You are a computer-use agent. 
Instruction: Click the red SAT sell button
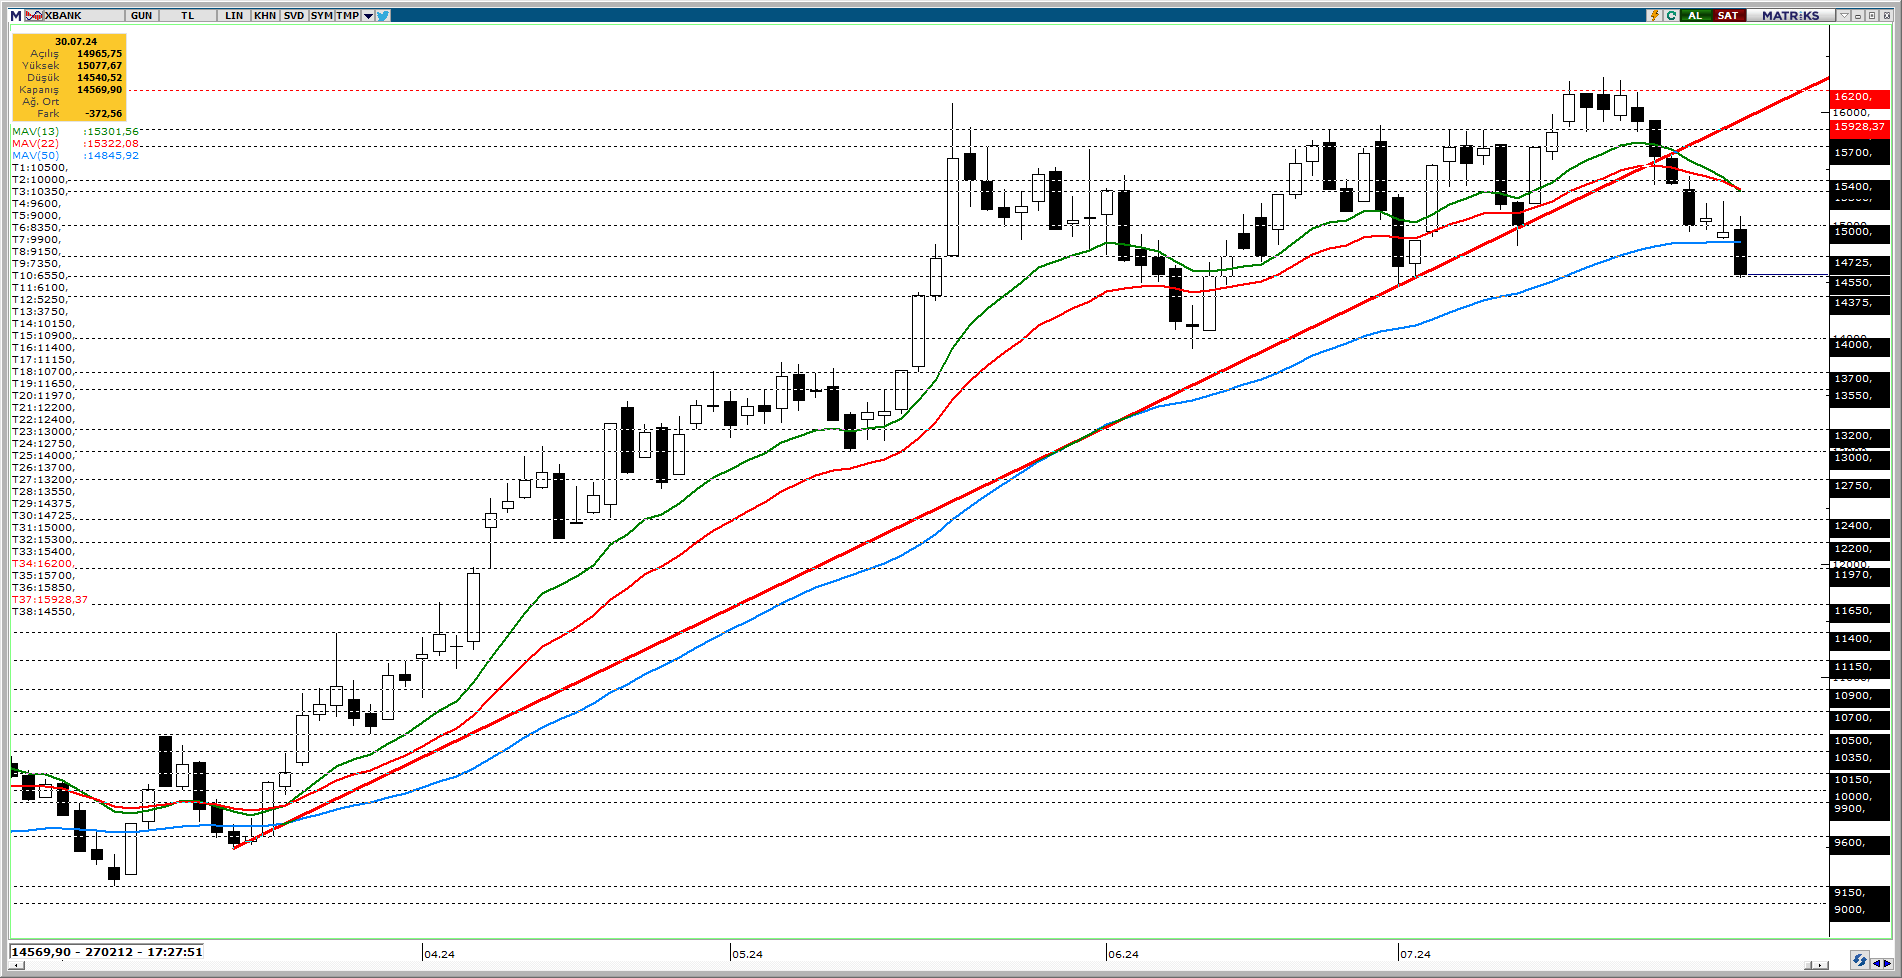click(x=1727, y=15)
